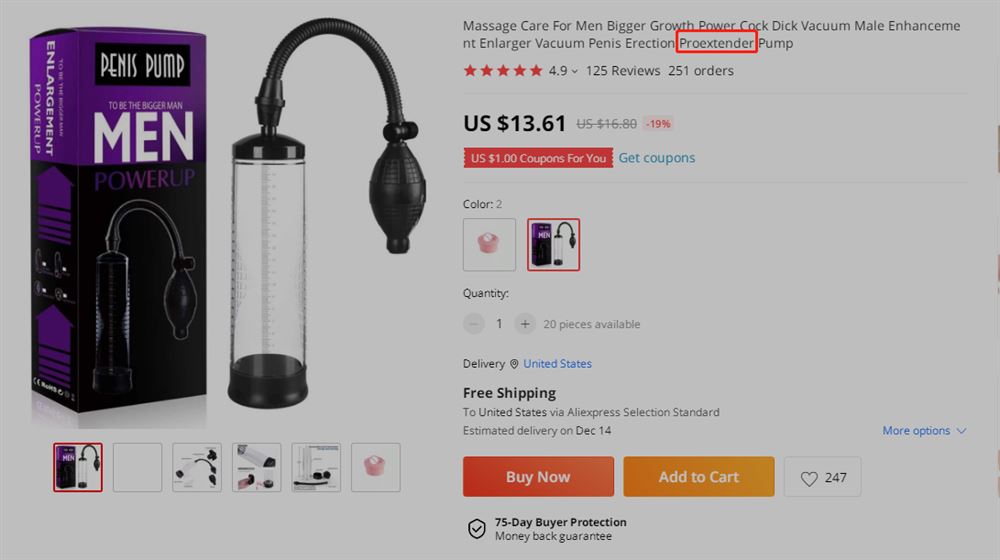Click the quantity field showing 1
This screenshot has height=560, width=1000.
coord(499,324)
